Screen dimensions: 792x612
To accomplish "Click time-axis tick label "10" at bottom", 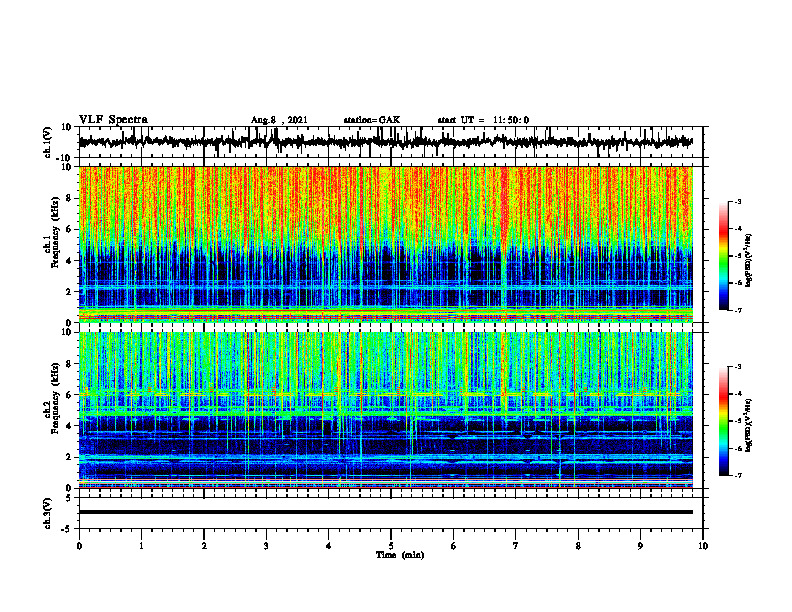I will coord(703,546).
